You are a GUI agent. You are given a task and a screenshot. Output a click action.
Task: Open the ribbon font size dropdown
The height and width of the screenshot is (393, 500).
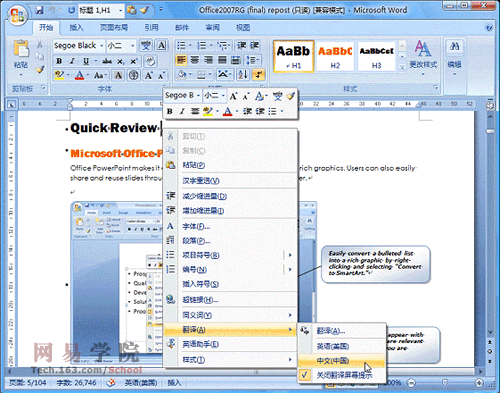[x=133, y=45]
